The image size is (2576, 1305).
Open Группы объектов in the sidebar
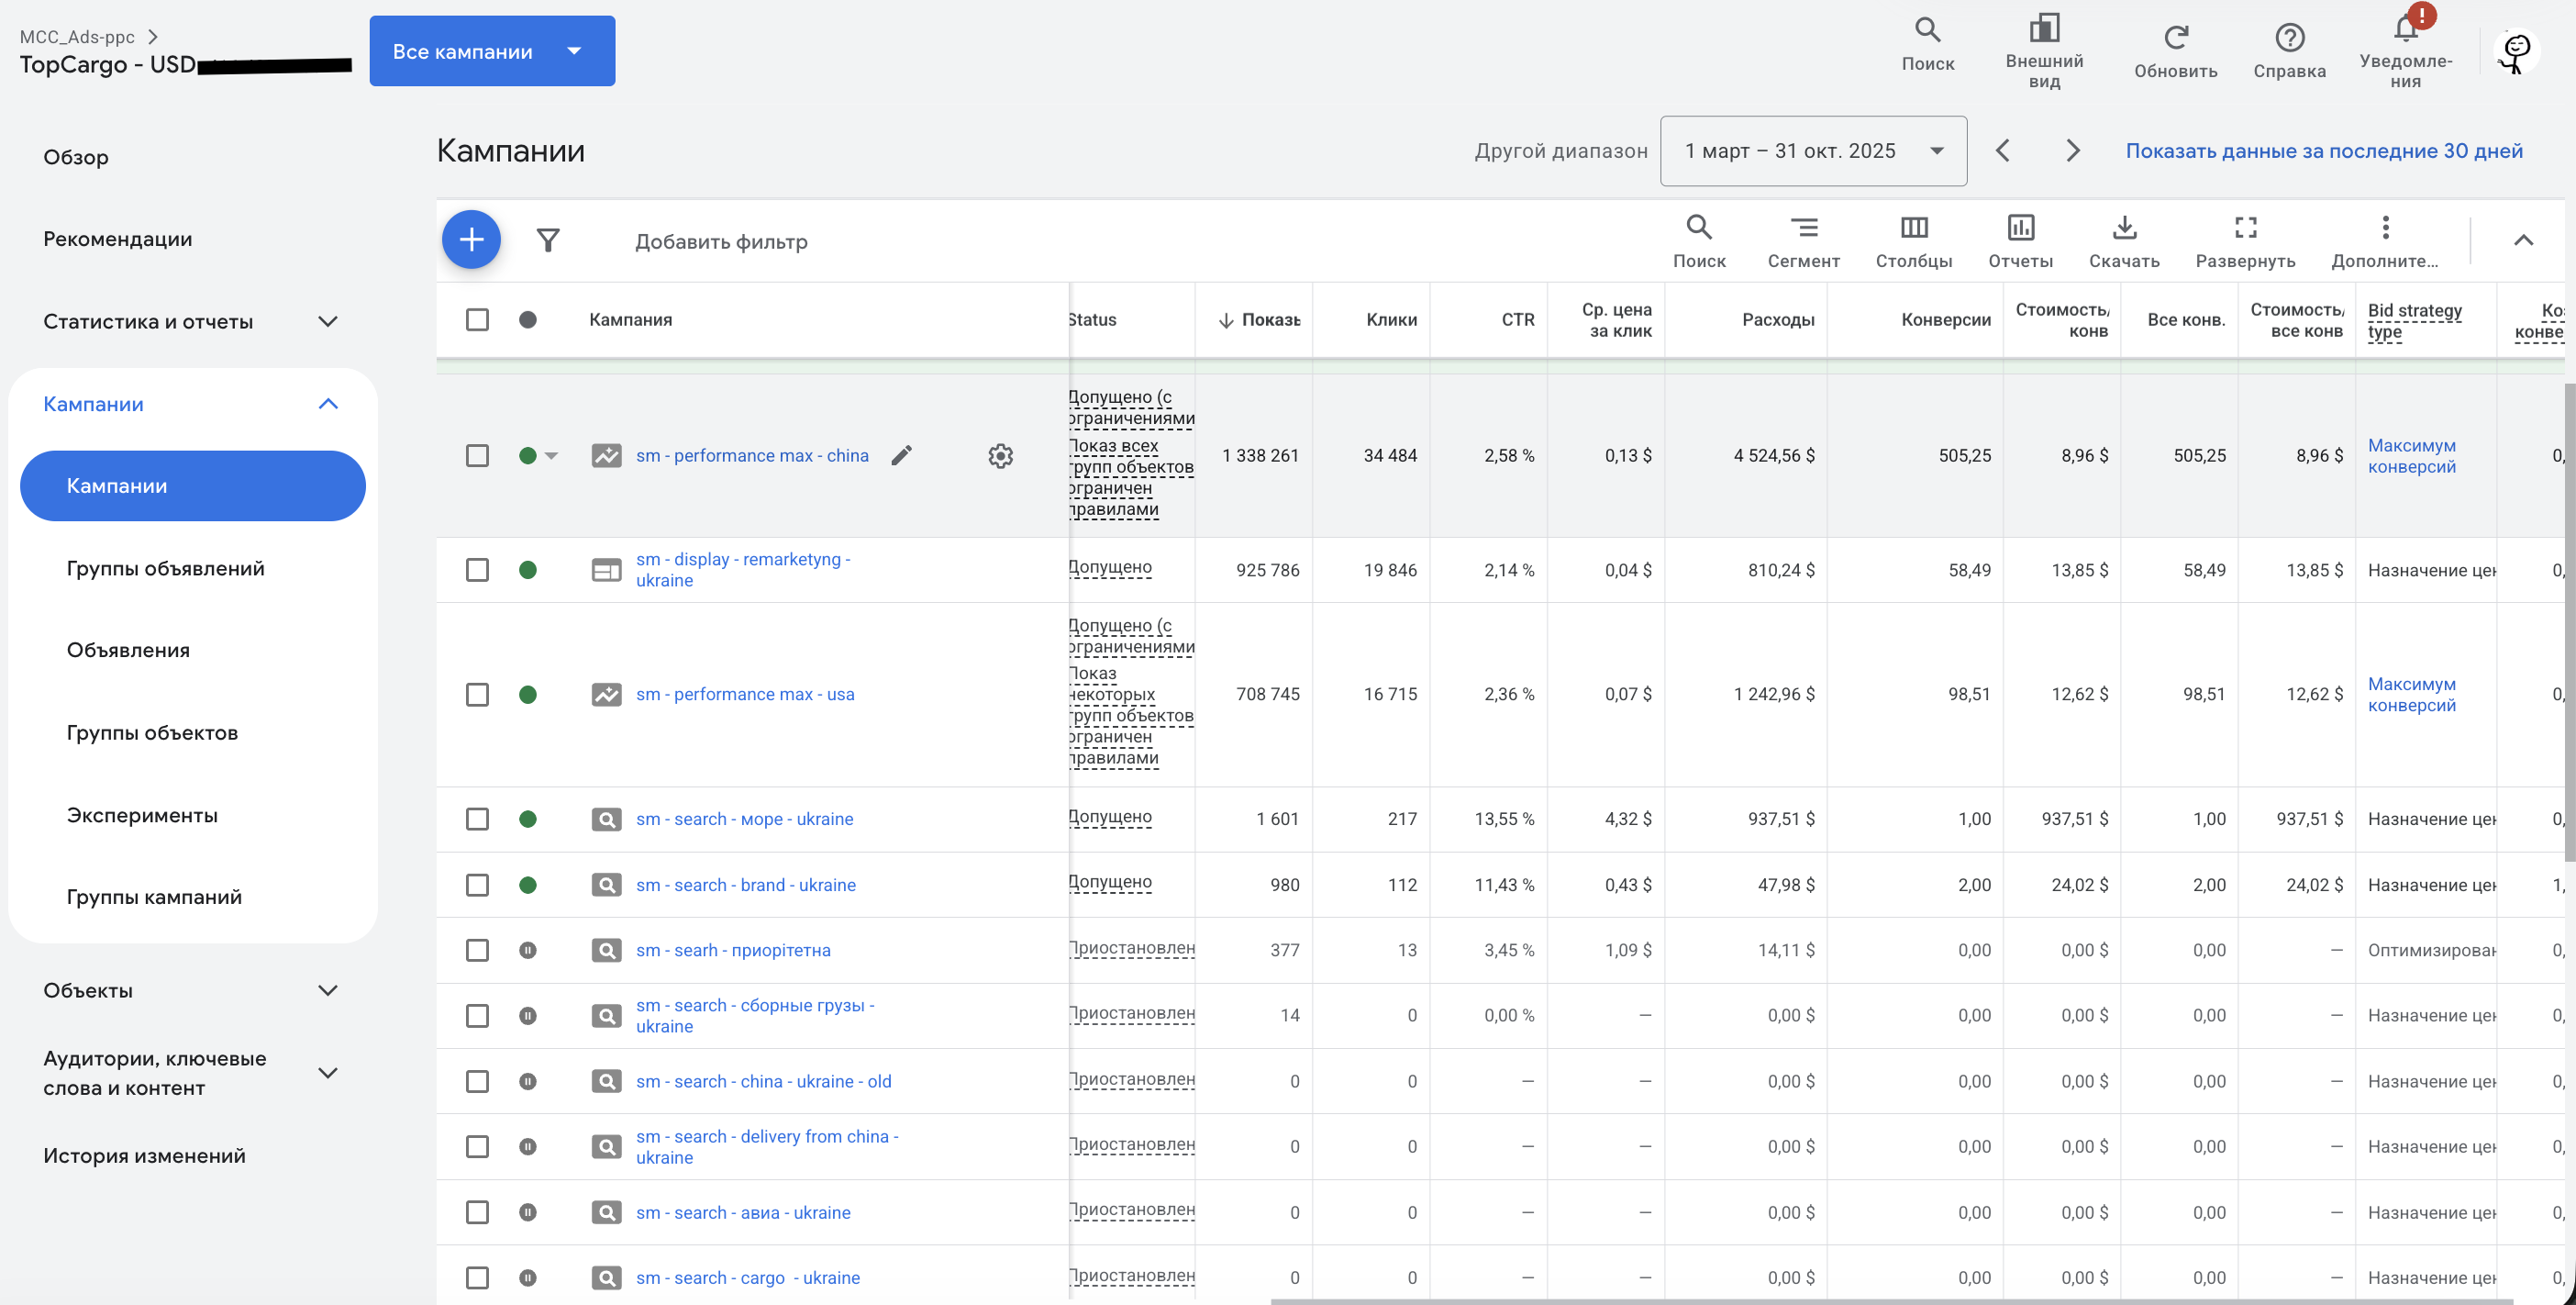click(152, 733)
